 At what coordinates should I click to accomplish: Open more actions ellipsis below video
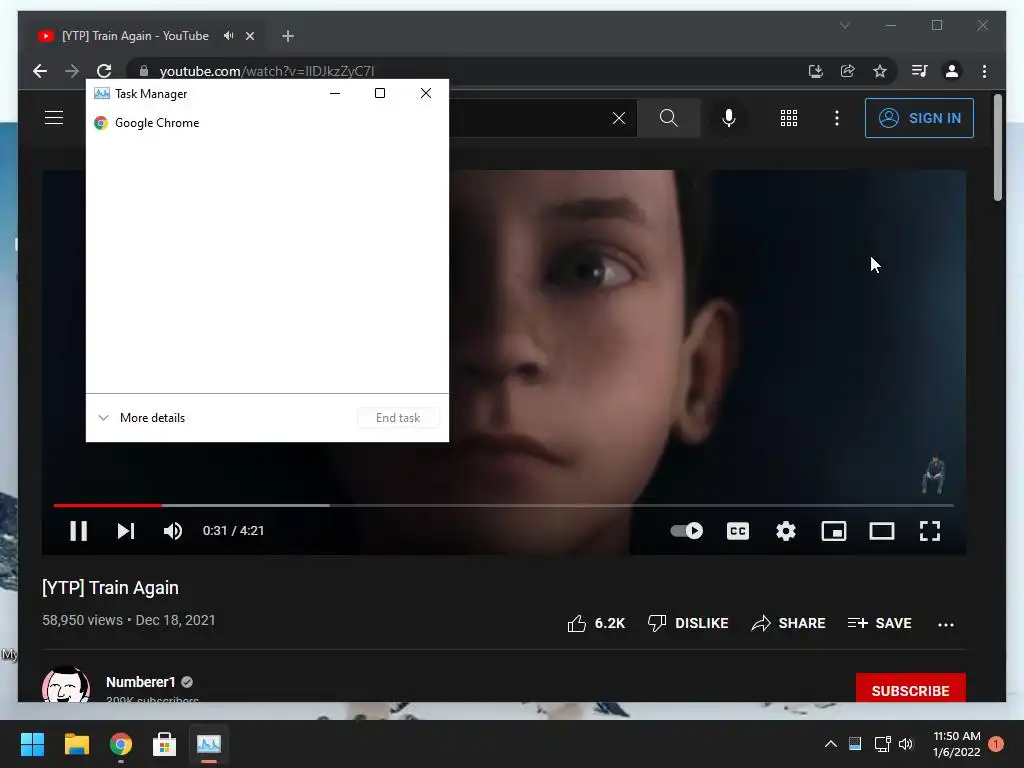946,624
